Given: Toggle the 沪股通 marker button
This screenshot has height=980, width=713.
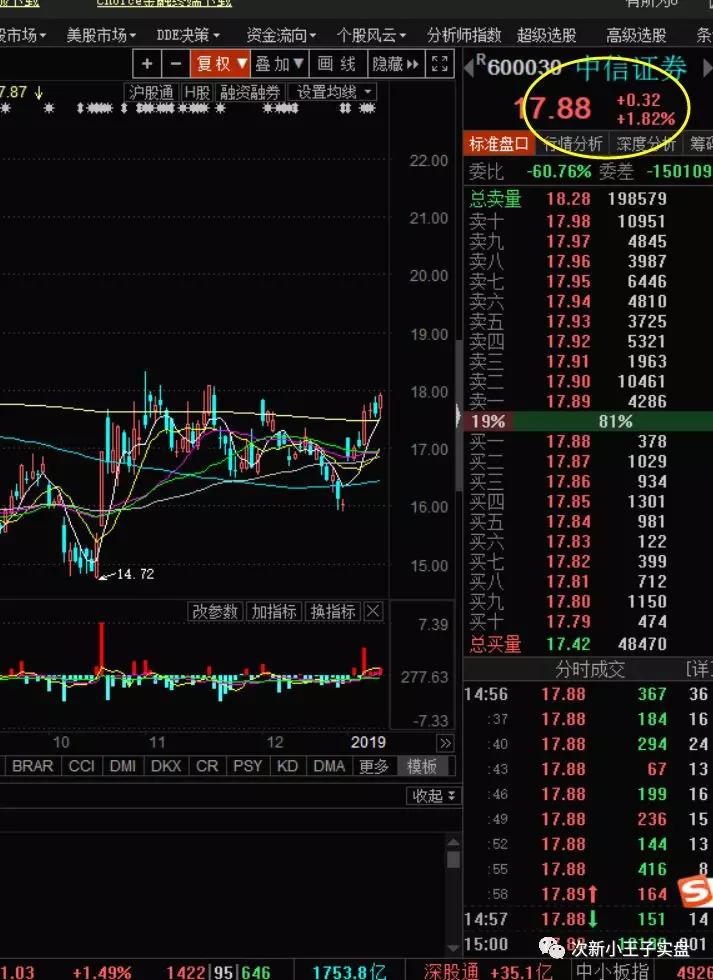Looking at the screenshot, I should 151,92.
